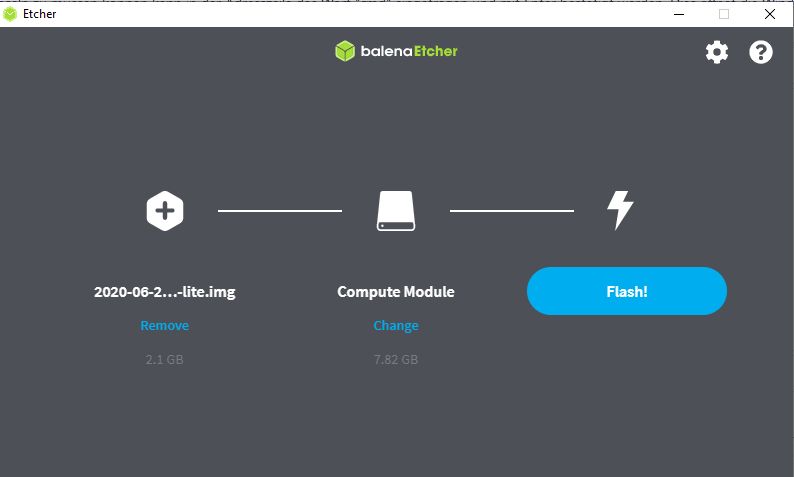This screenshot has height=477, width=794.
Task: Click the 7.82 GB drive size text
Action: pyautogui.click(x=396, y=360)
